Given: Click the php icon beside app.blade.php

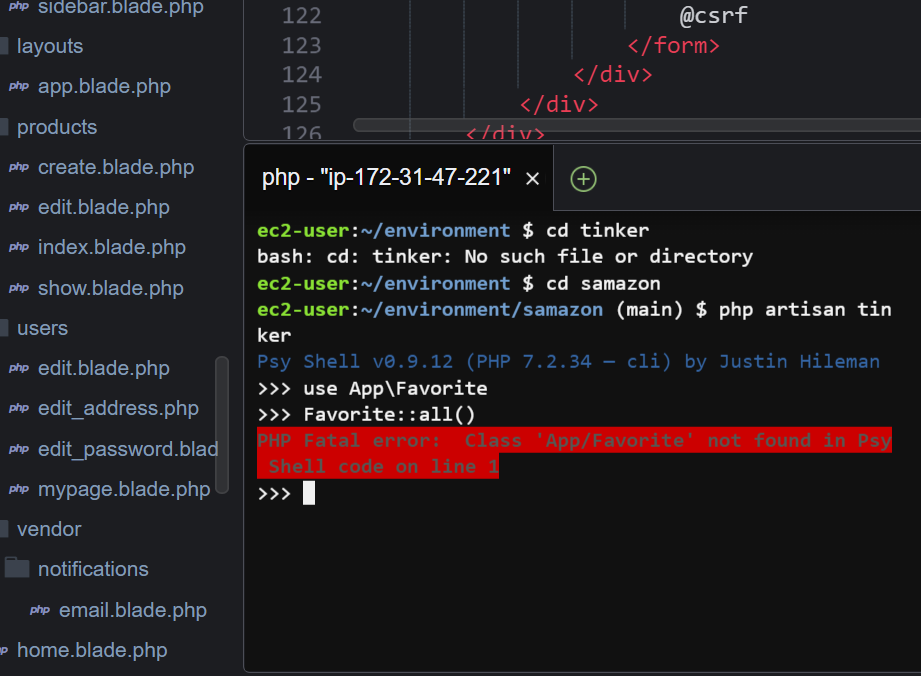Looking at the screenshot, I should (x=18, y=86).
